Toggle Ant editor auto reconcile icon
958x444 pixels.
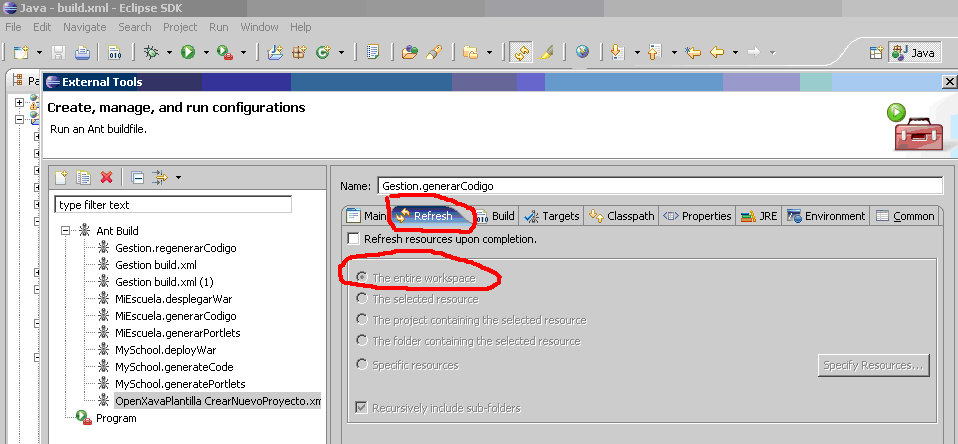[521, 53]
